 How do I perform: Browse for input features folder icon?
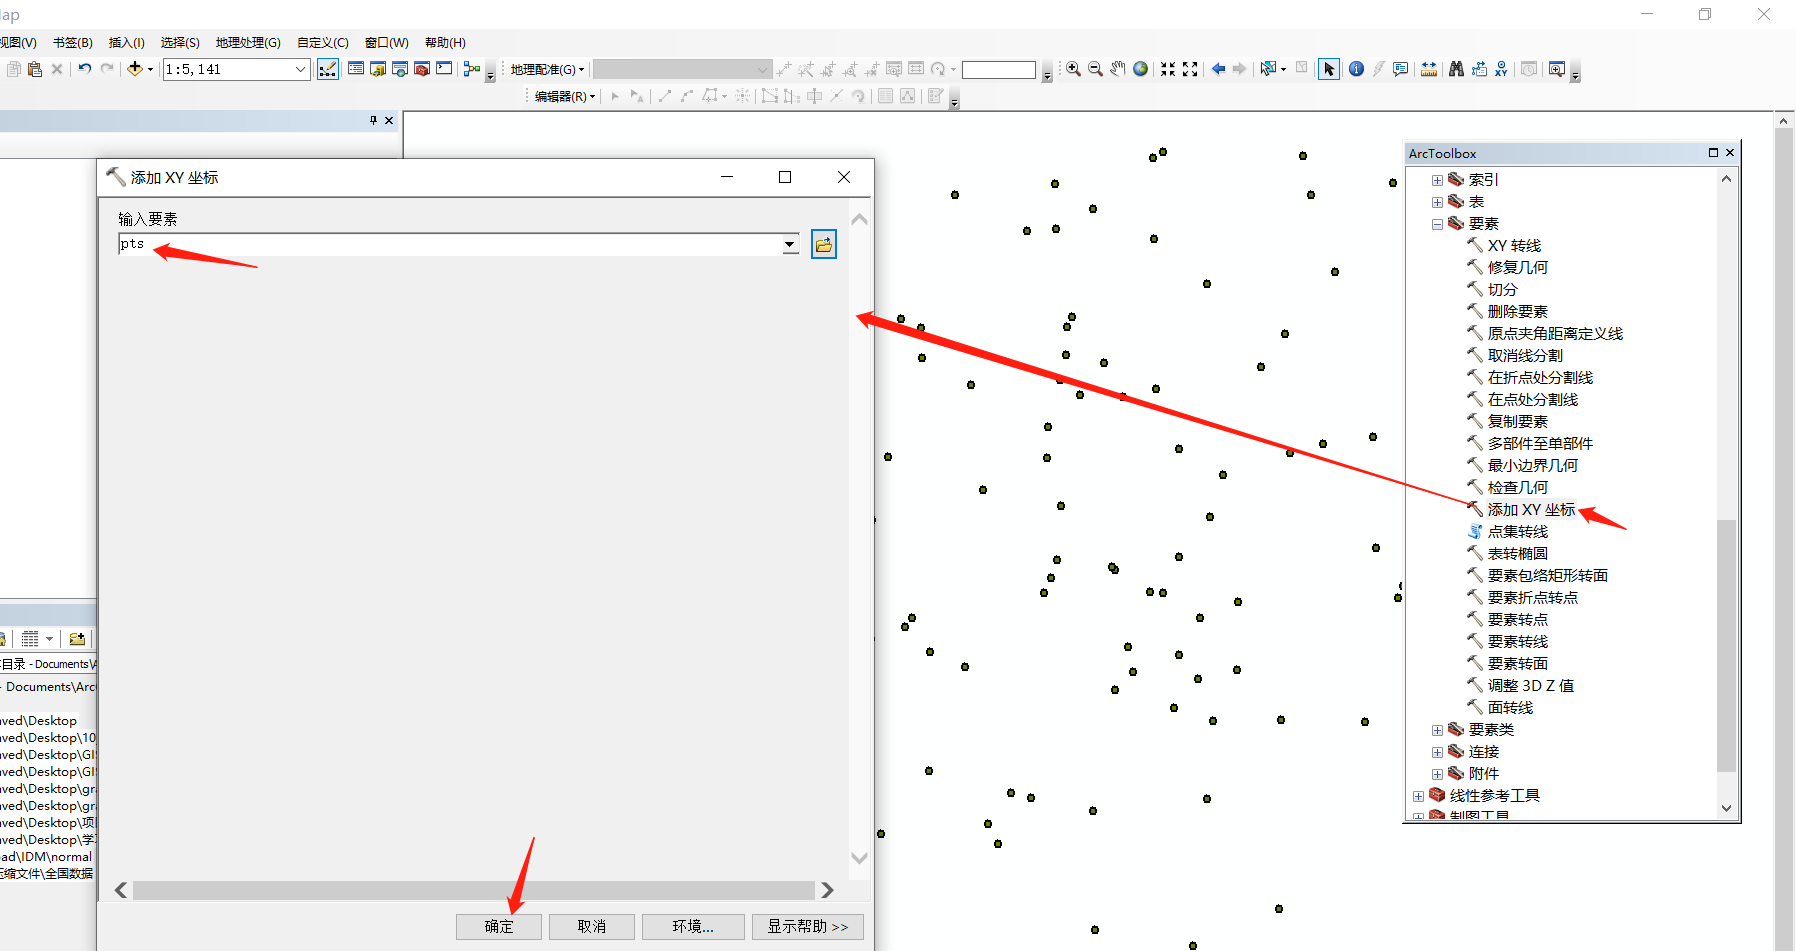tap(824, 244)
